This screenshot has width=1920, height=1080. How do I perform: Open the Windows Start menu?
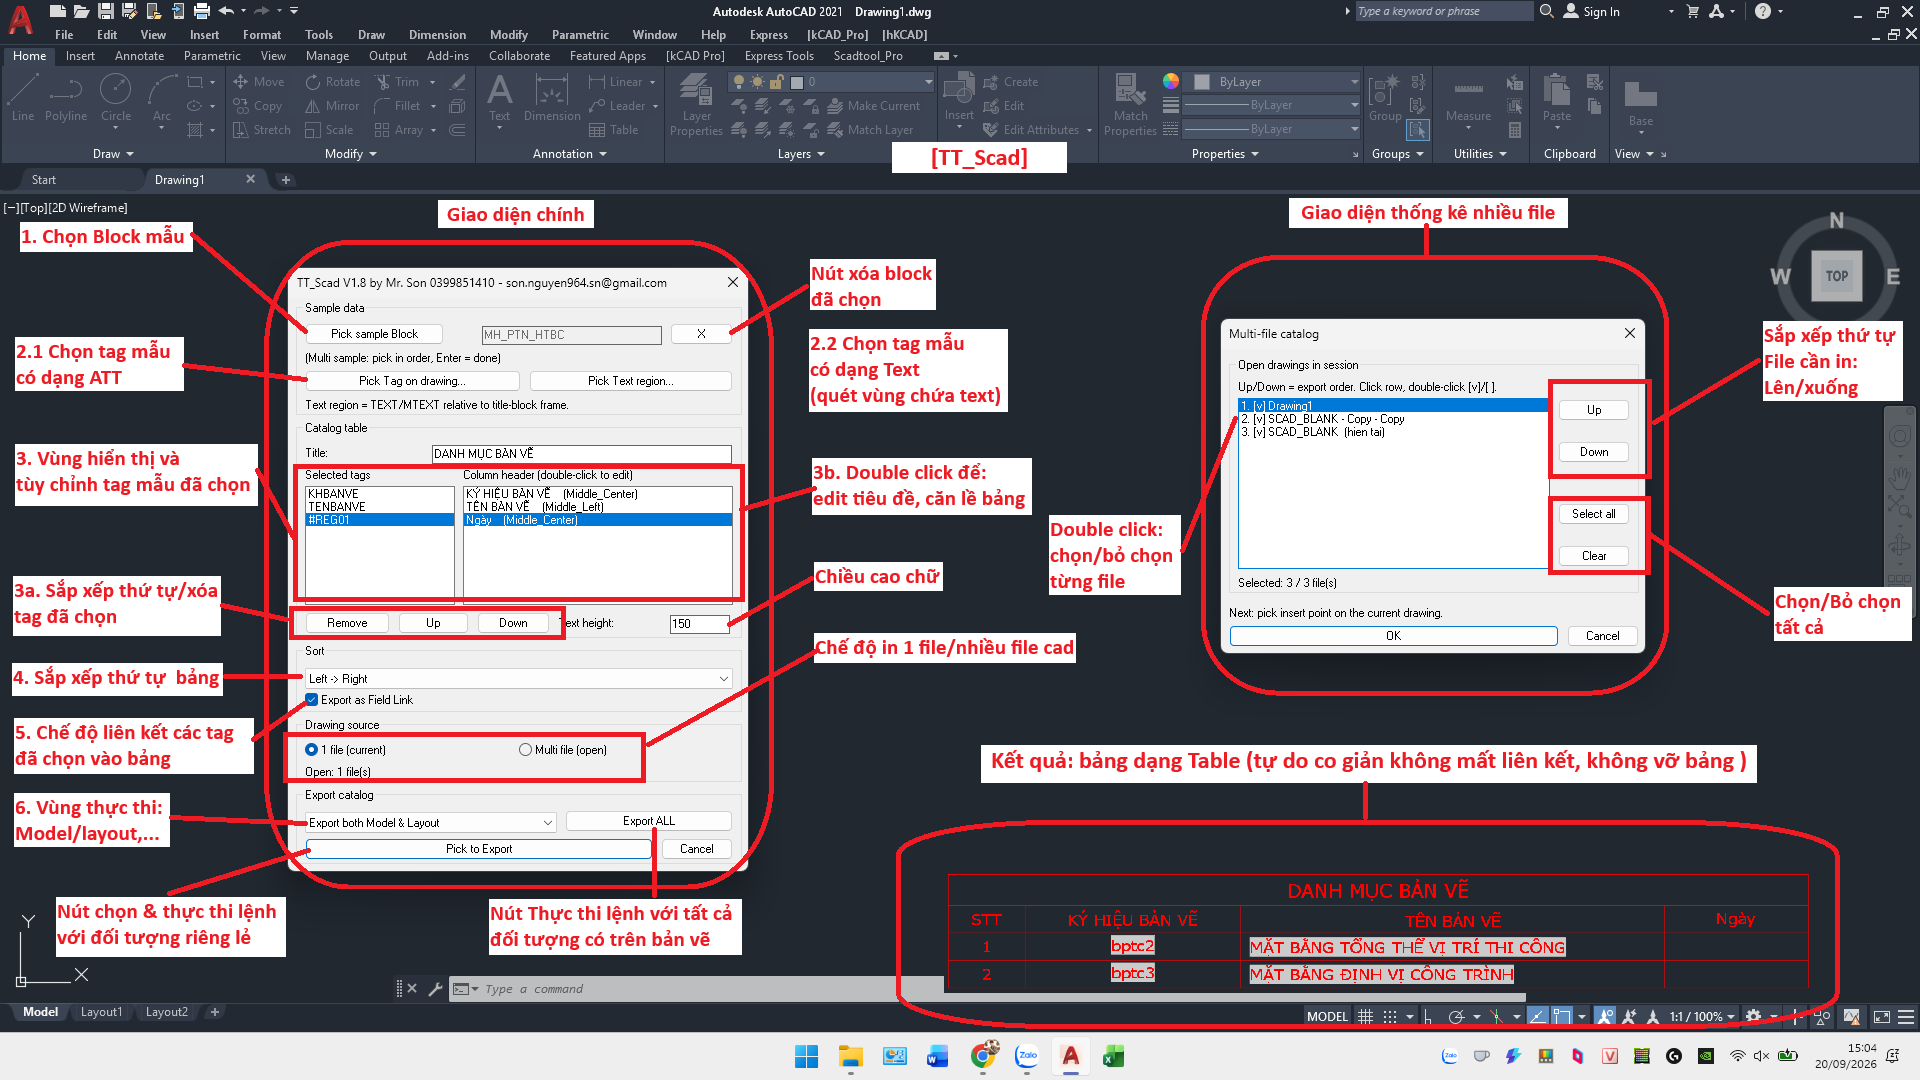806,1056
